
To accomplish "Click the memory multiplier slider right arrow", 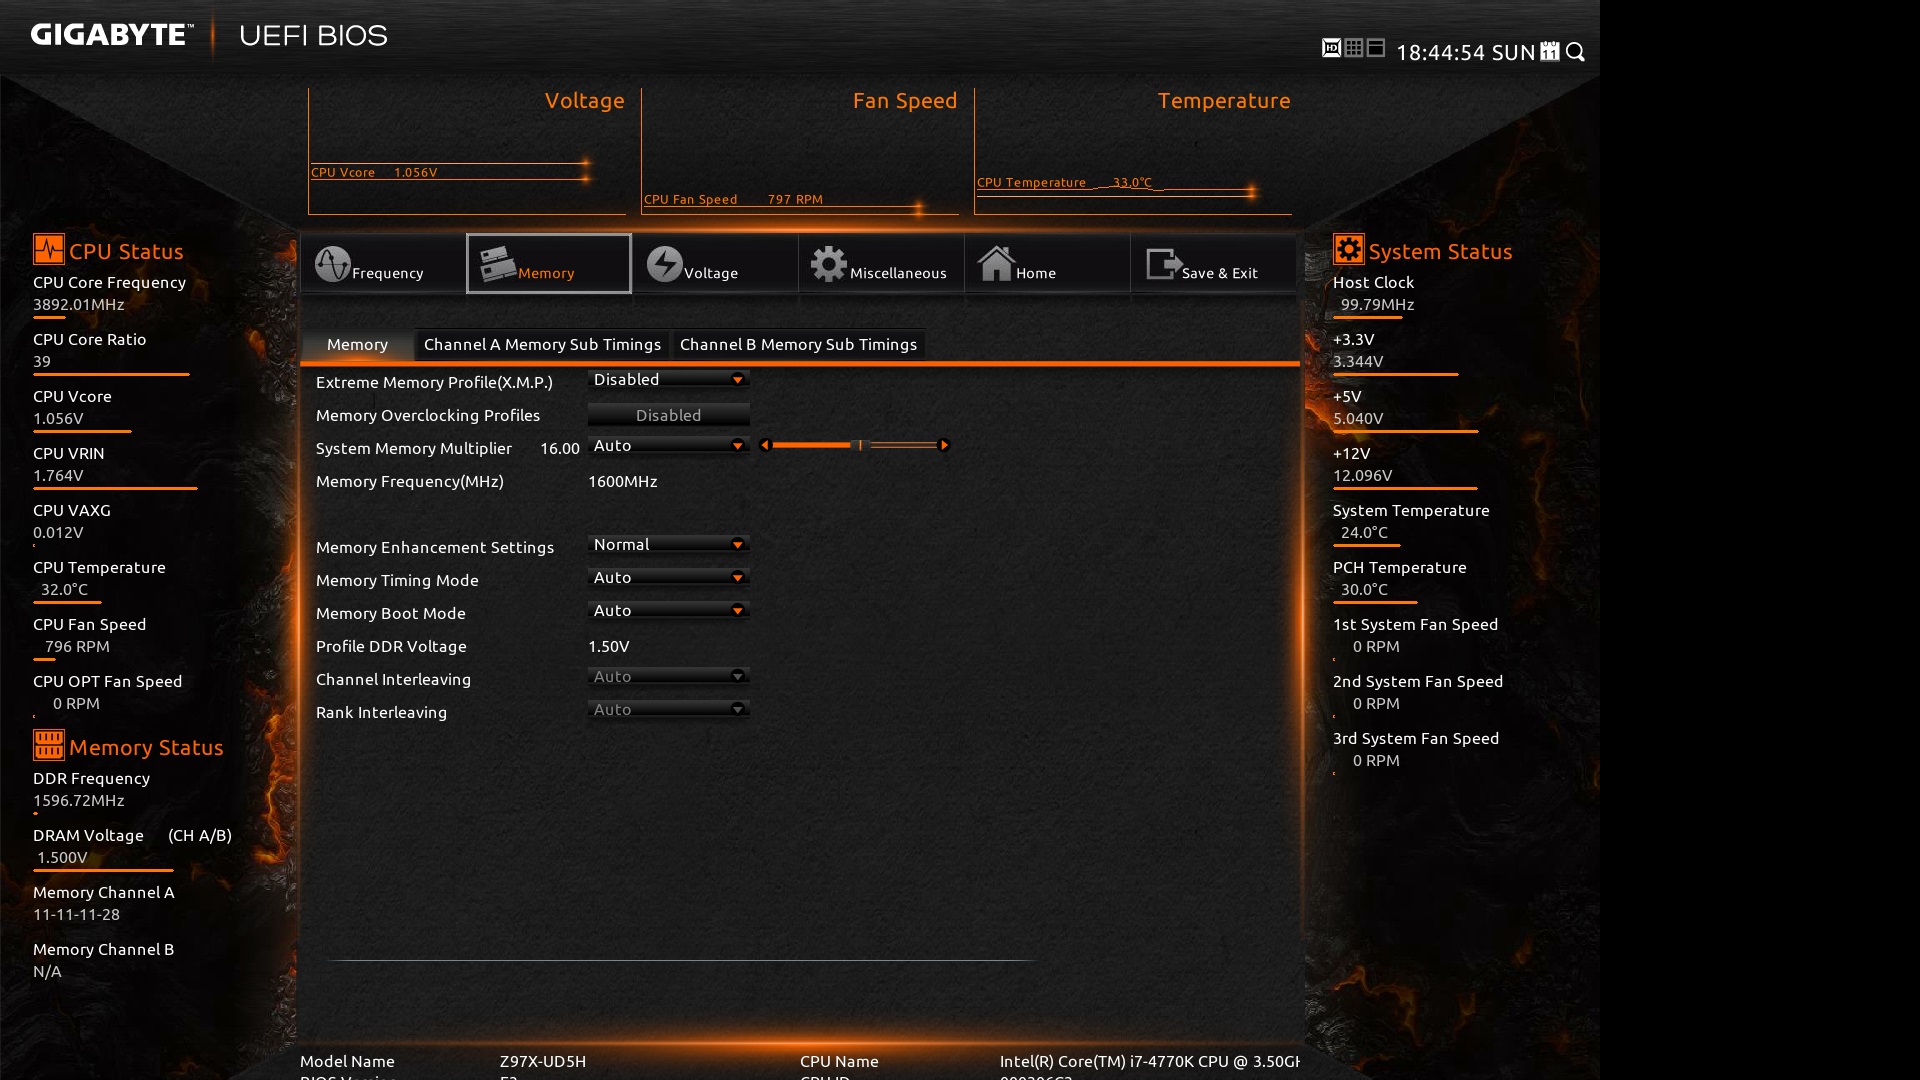I will click(944, 445).
